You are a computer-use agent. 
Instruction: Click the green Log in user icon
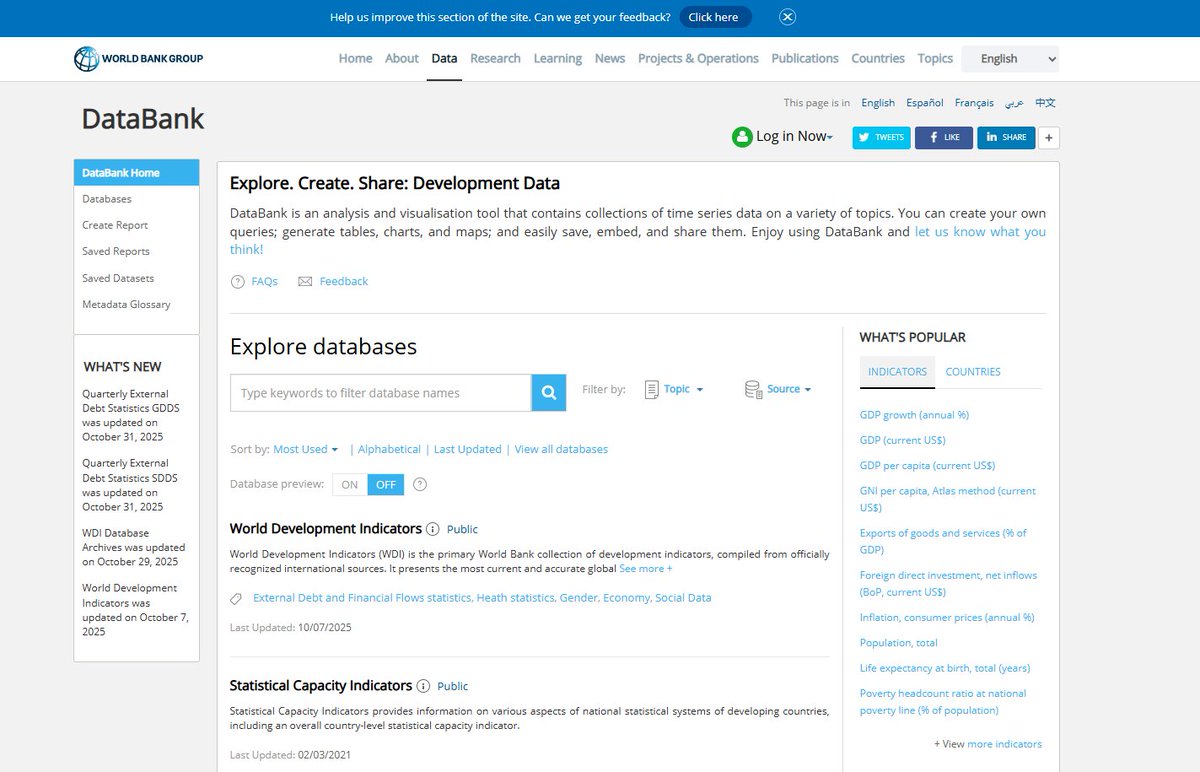coord(742,137)
